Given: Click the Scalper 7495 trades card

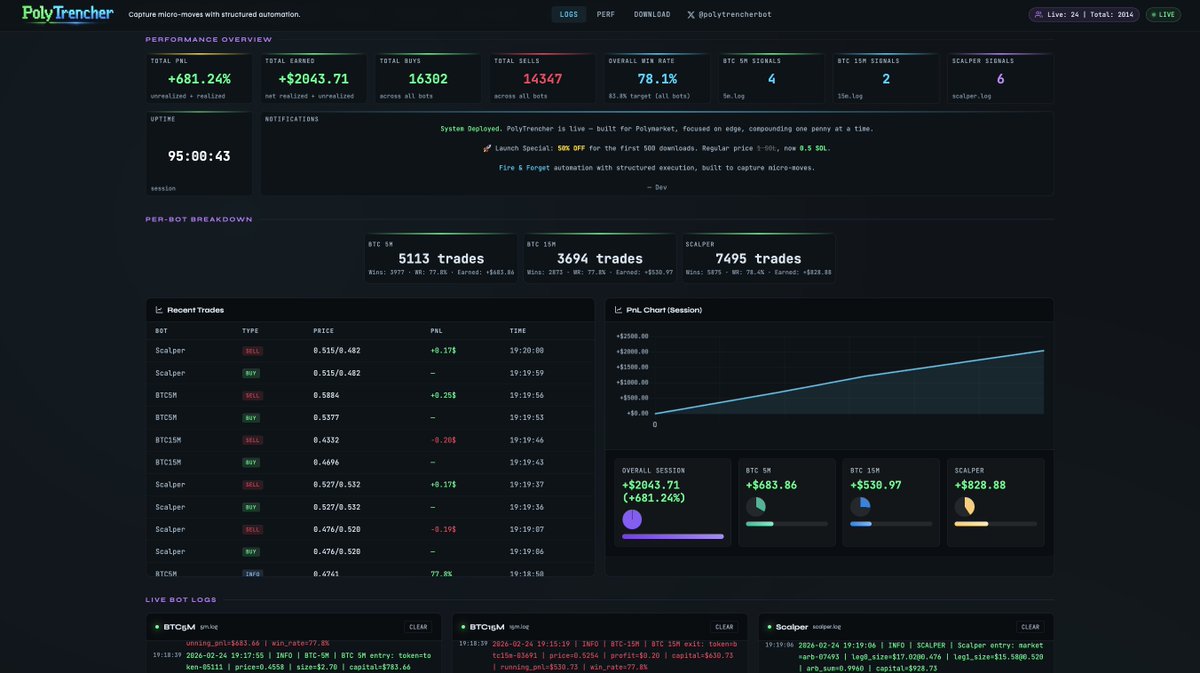Looking at the screenshot, I should coord(759,258).
